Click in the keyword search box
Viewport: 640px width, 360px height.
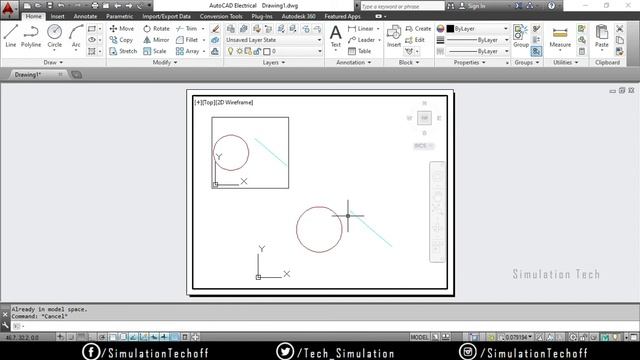(x=402, y=6)
